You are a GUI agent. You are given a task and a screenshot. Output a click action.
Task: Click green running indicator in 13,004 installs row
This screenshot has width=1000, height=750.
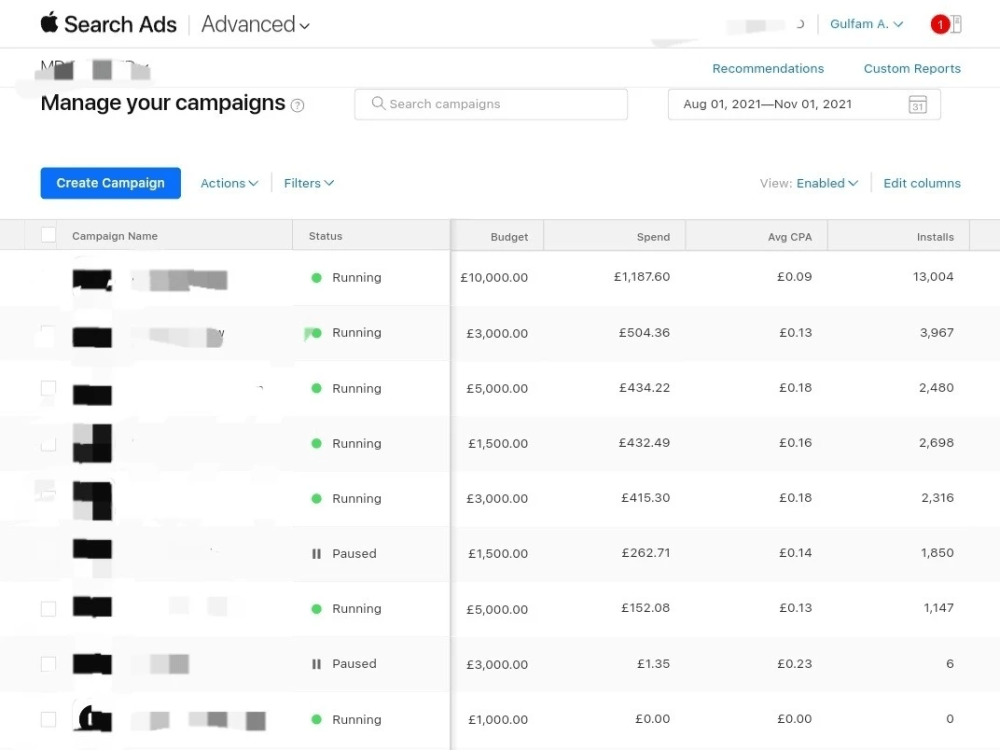point(316,277)
